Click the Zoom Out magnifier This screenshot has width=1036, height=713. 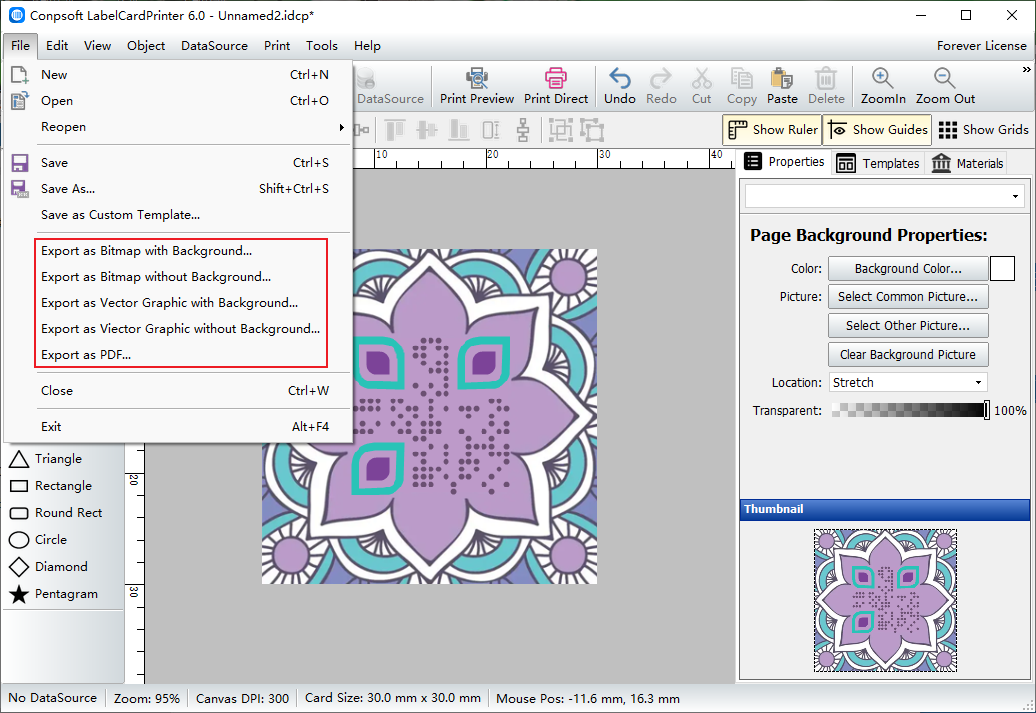pos(945,78)
